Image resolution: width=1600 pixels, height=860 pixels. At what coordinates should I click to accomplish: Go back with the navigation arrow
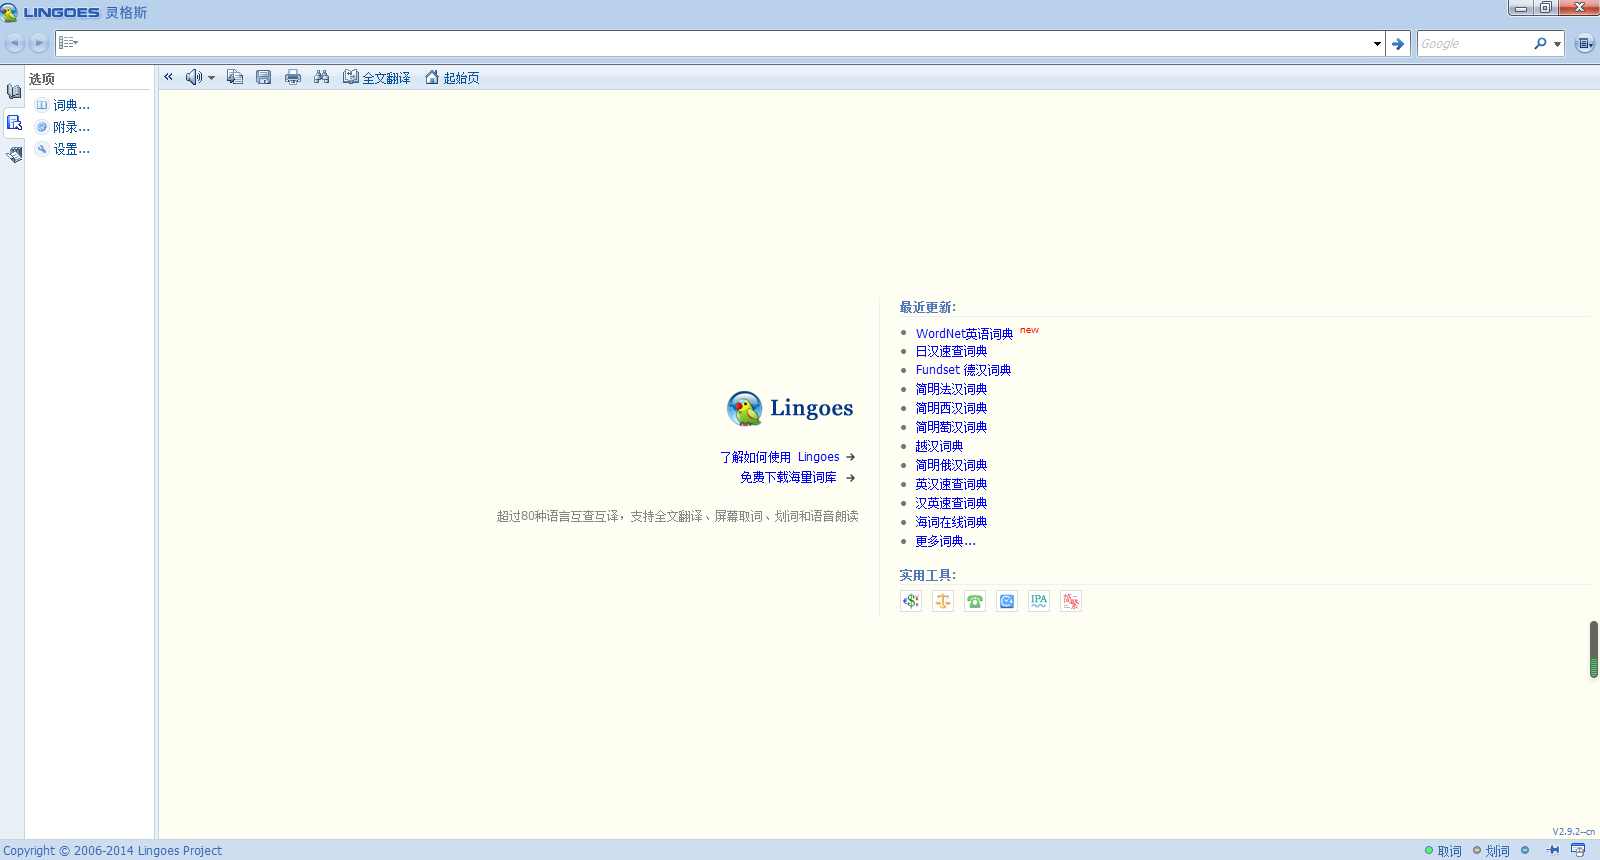tap(14, 43)
